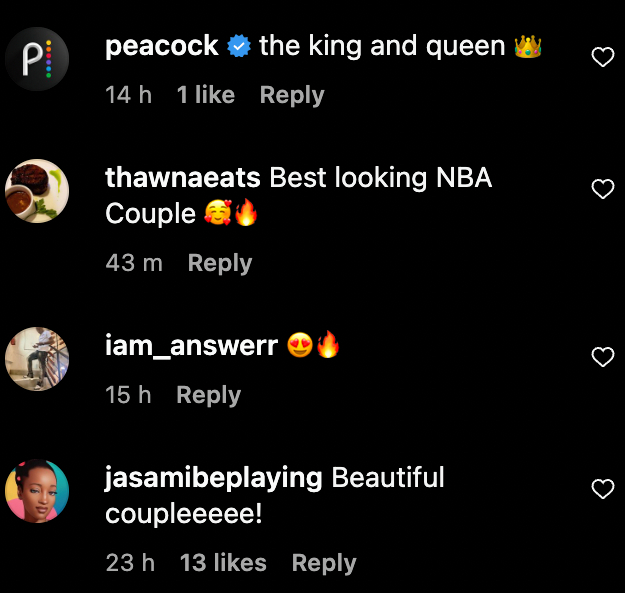Like jasamibeplaying's comment with heart icon
This screenshot has height=593, width=625.
coord(603,489)
